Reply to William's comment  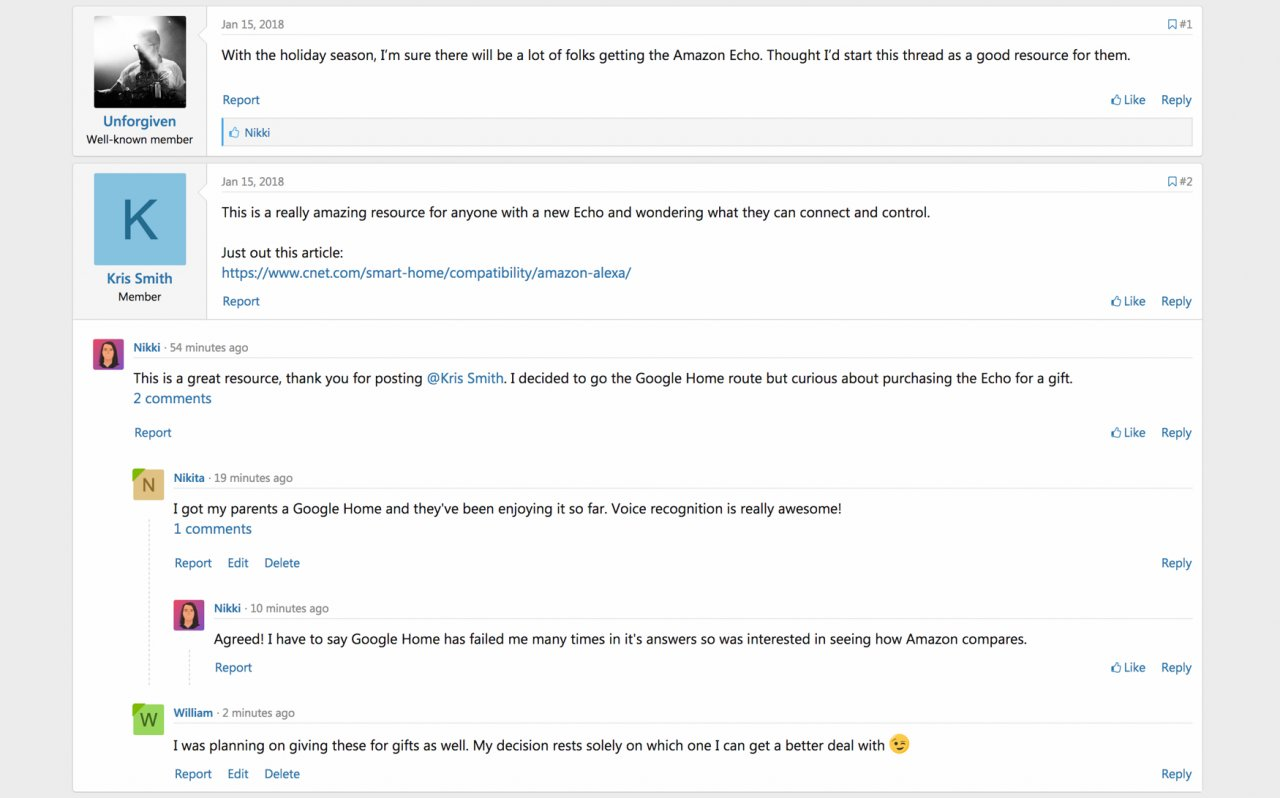point(1176,774)
